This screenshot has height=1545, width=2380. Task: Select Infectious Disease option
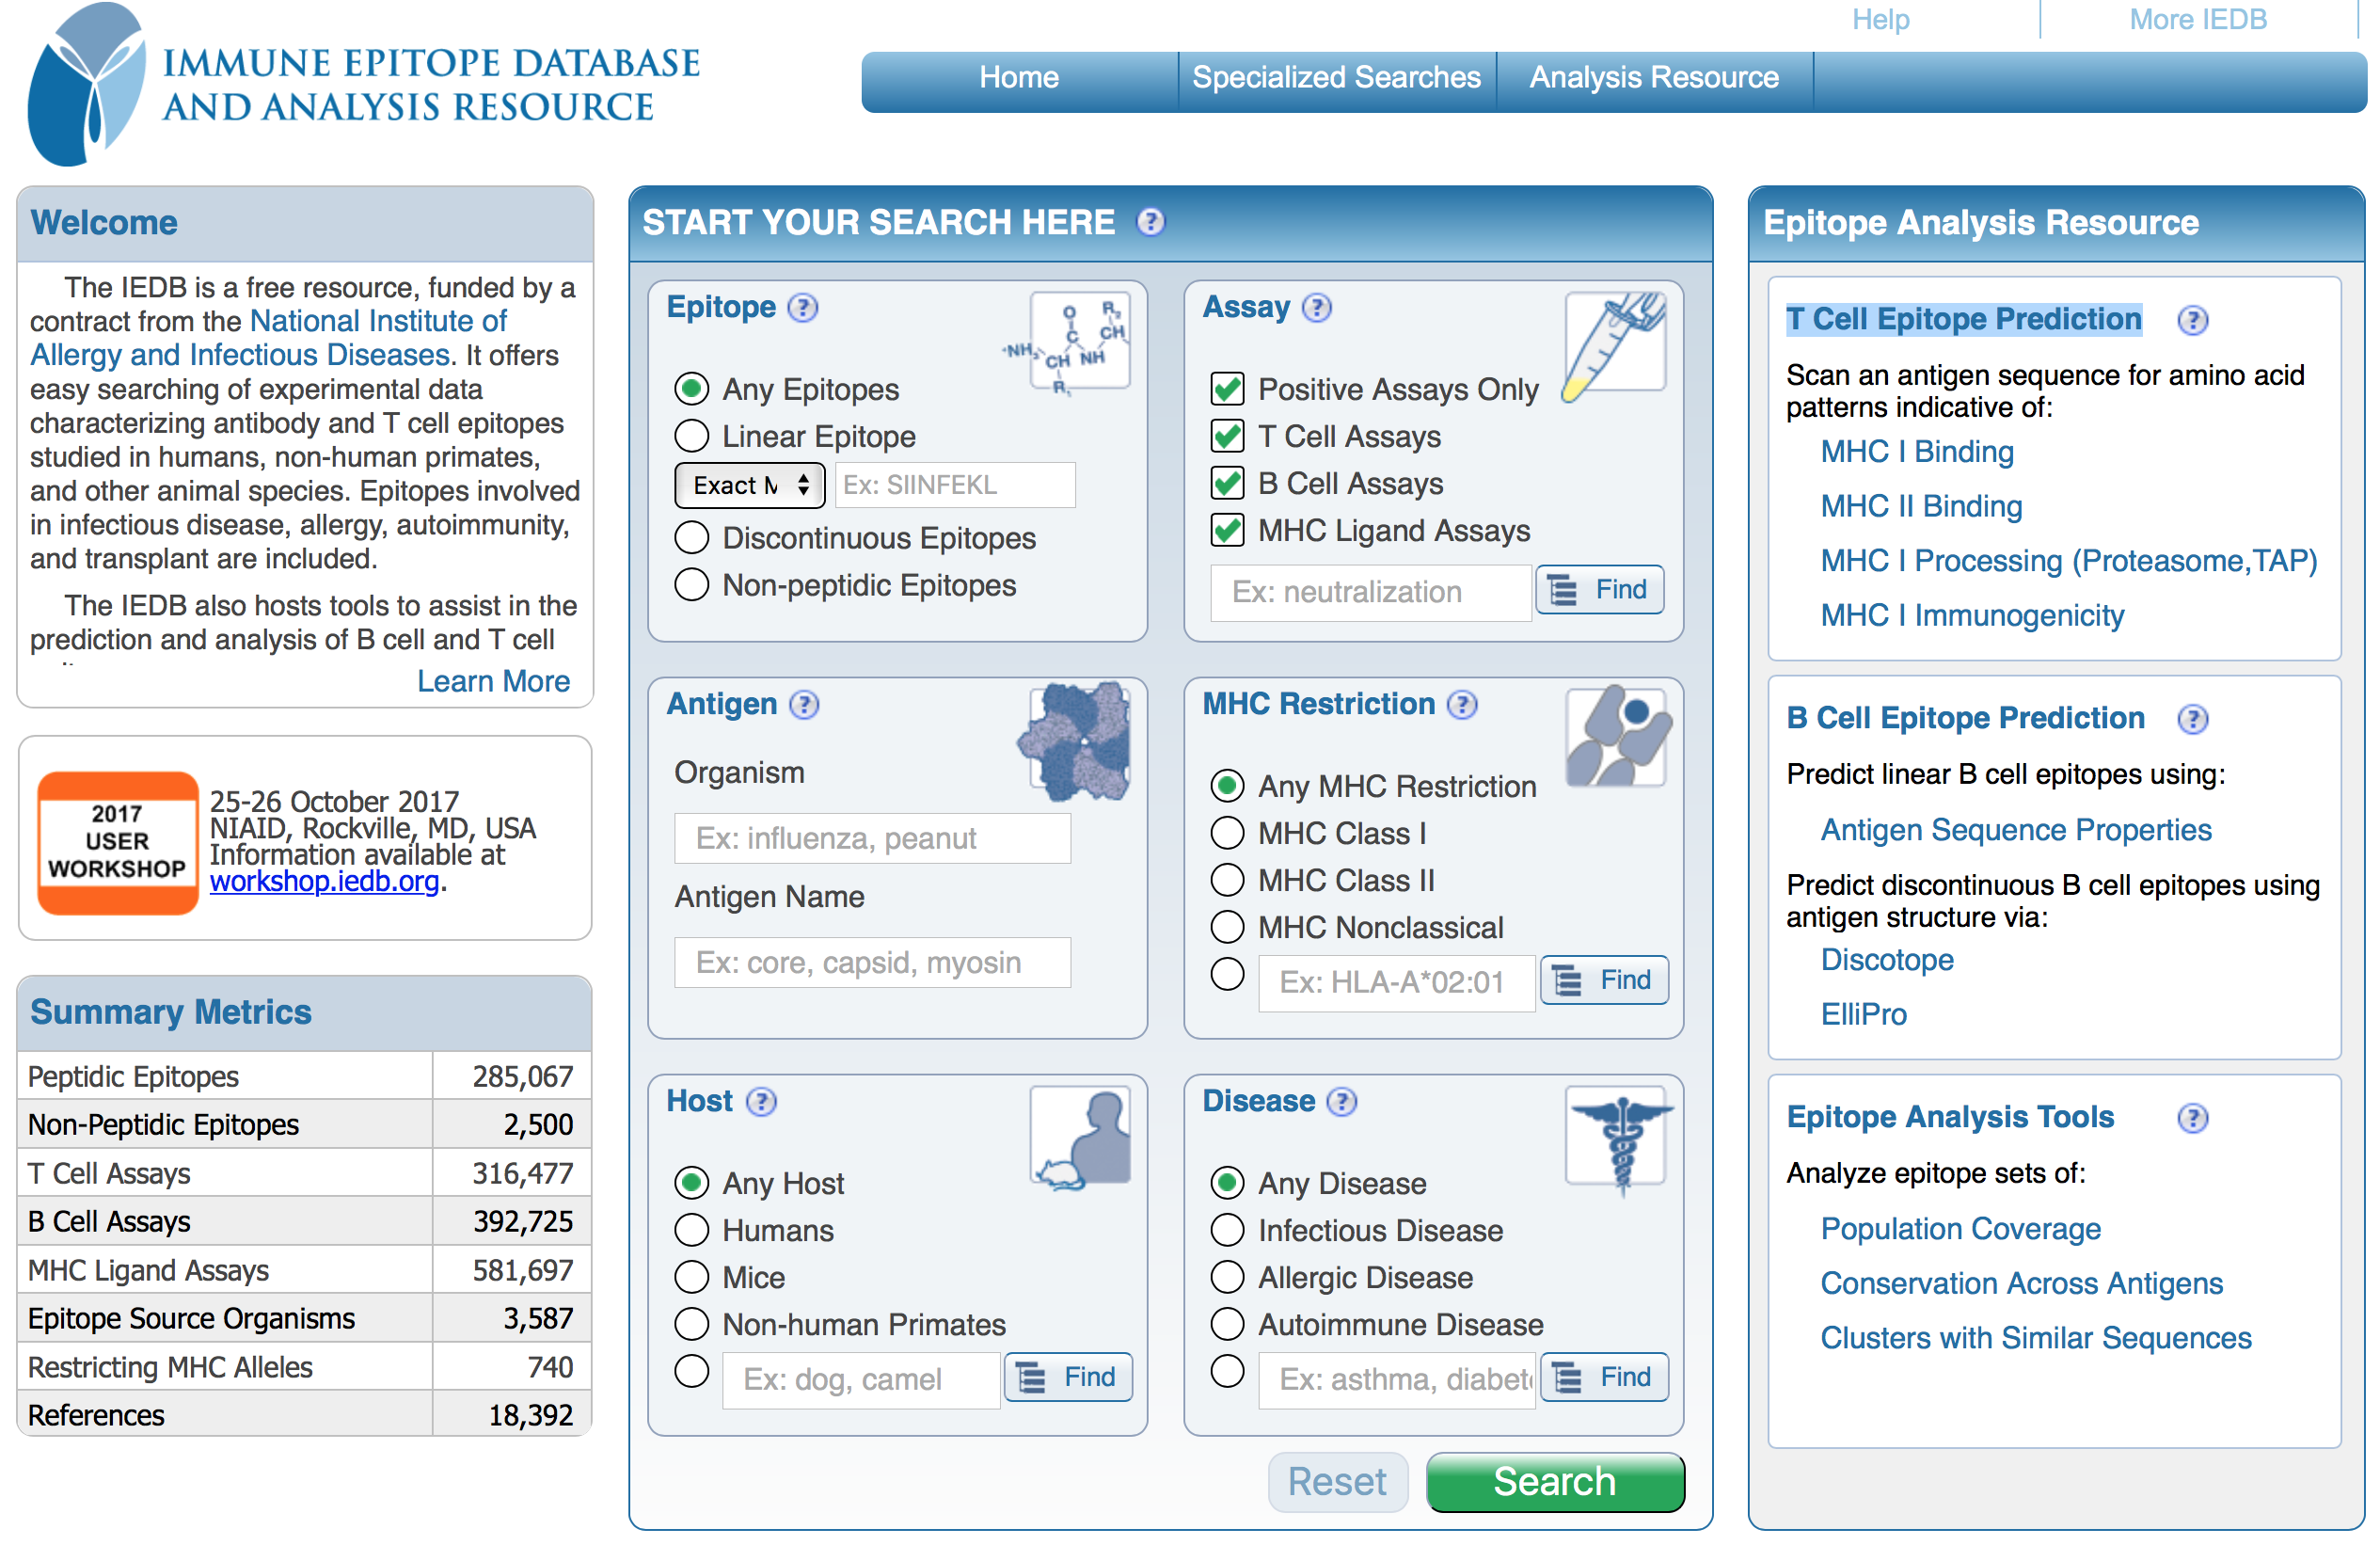[x=1227, y=1230]
